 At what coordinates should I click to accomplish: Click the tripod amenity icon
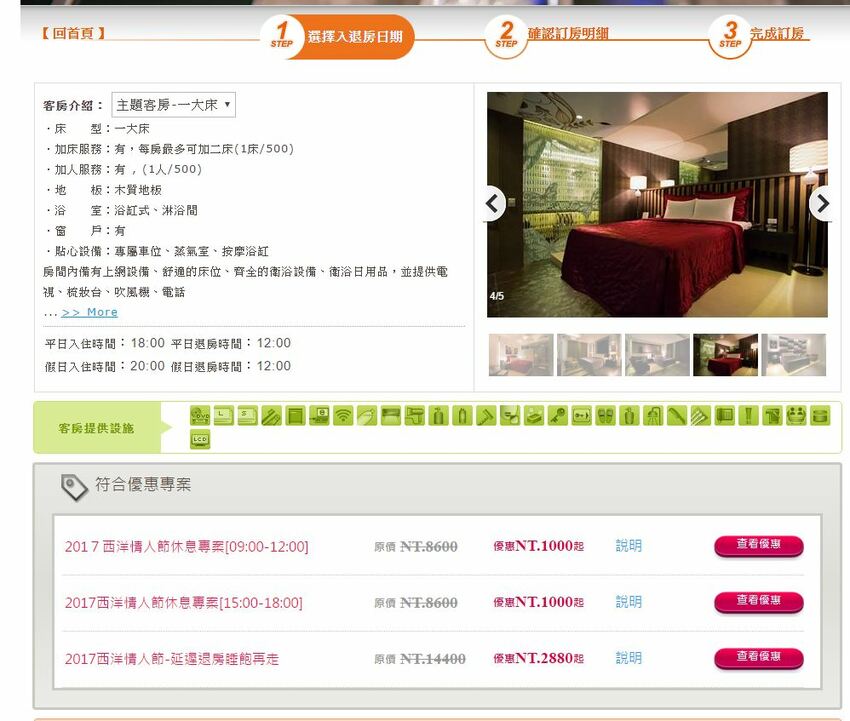click(652, 415)
